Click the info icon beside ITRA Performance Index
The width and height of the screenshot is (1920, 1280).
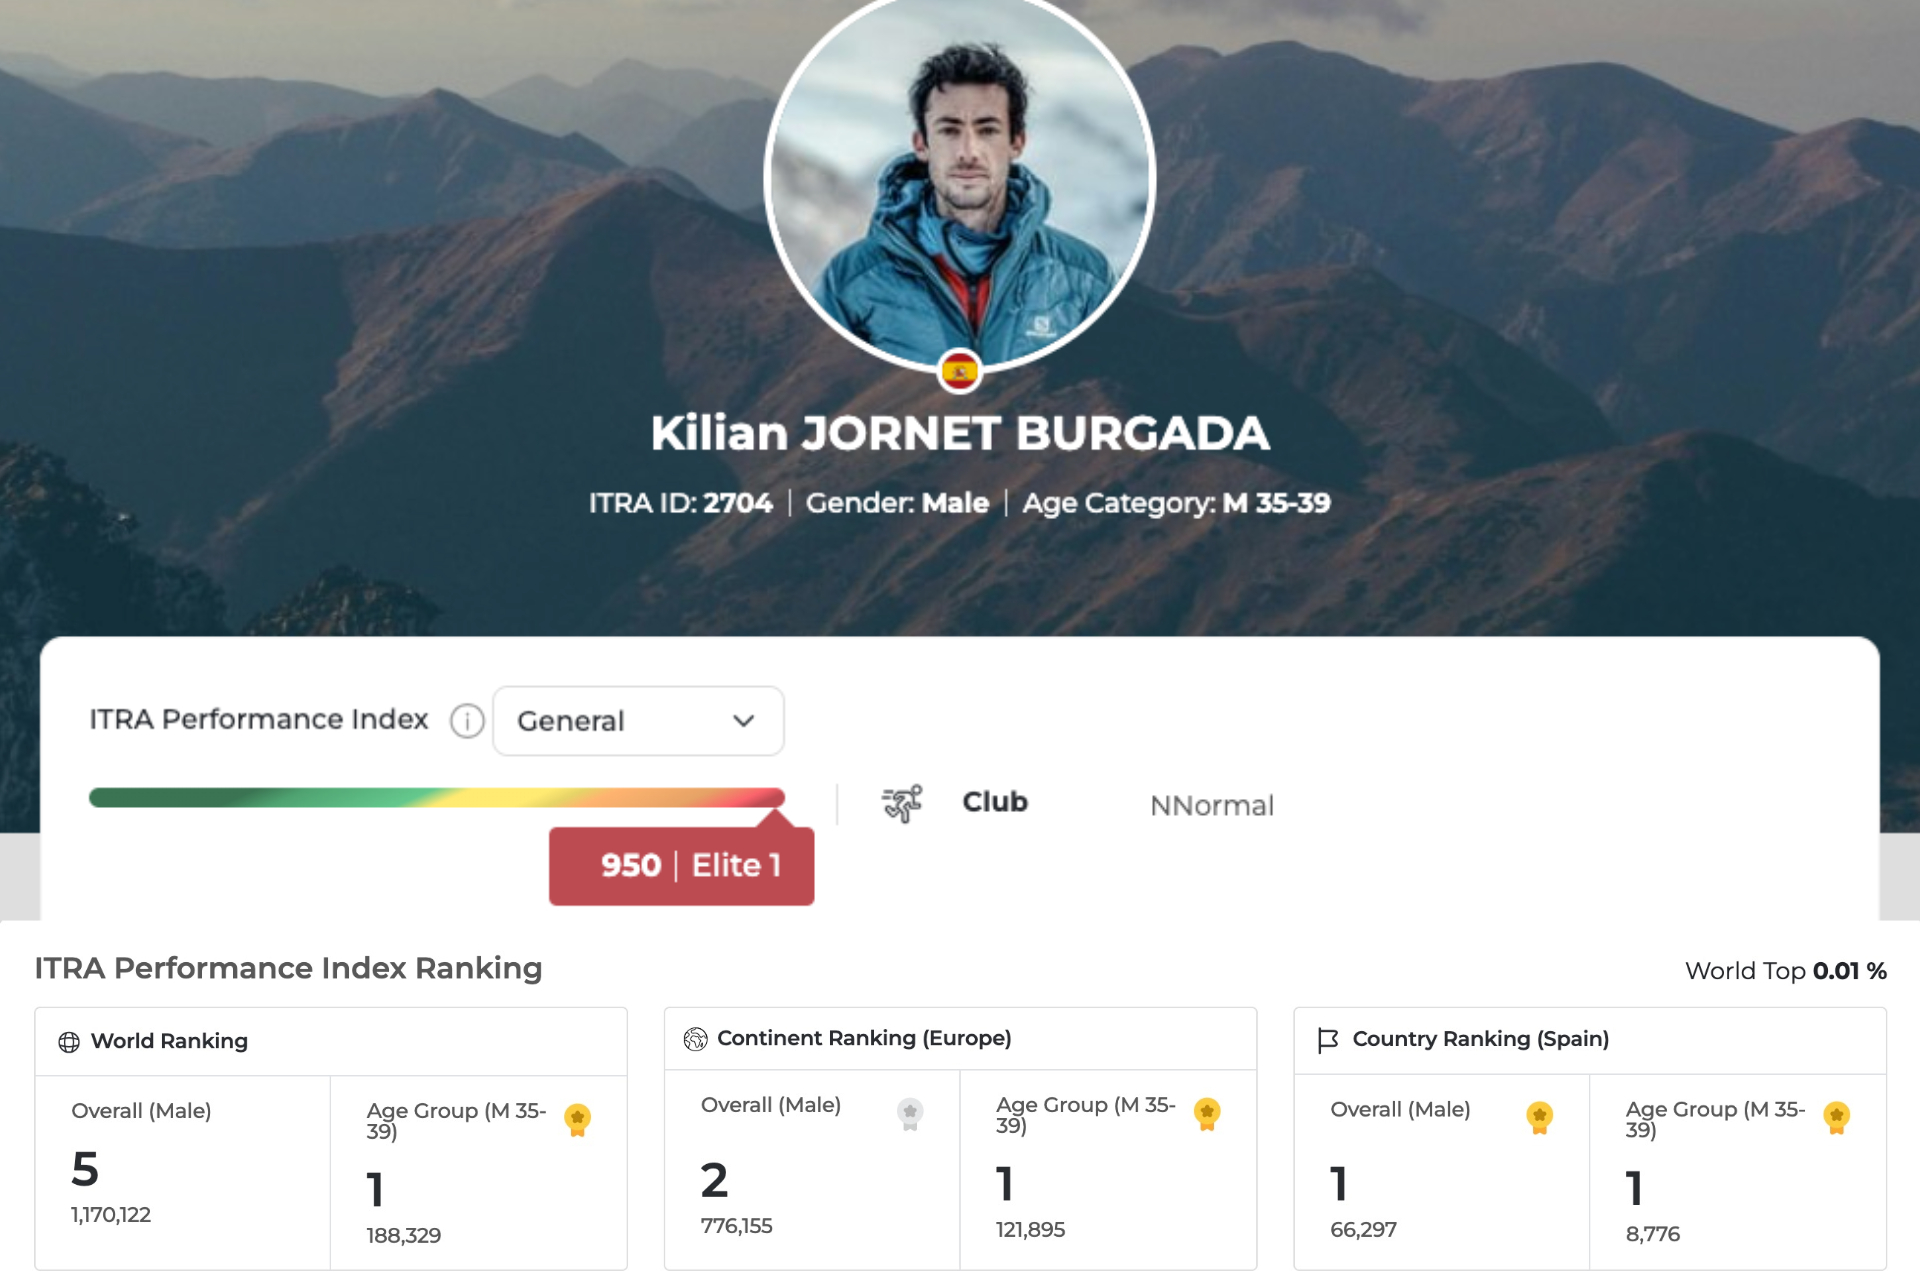point(467,720)
